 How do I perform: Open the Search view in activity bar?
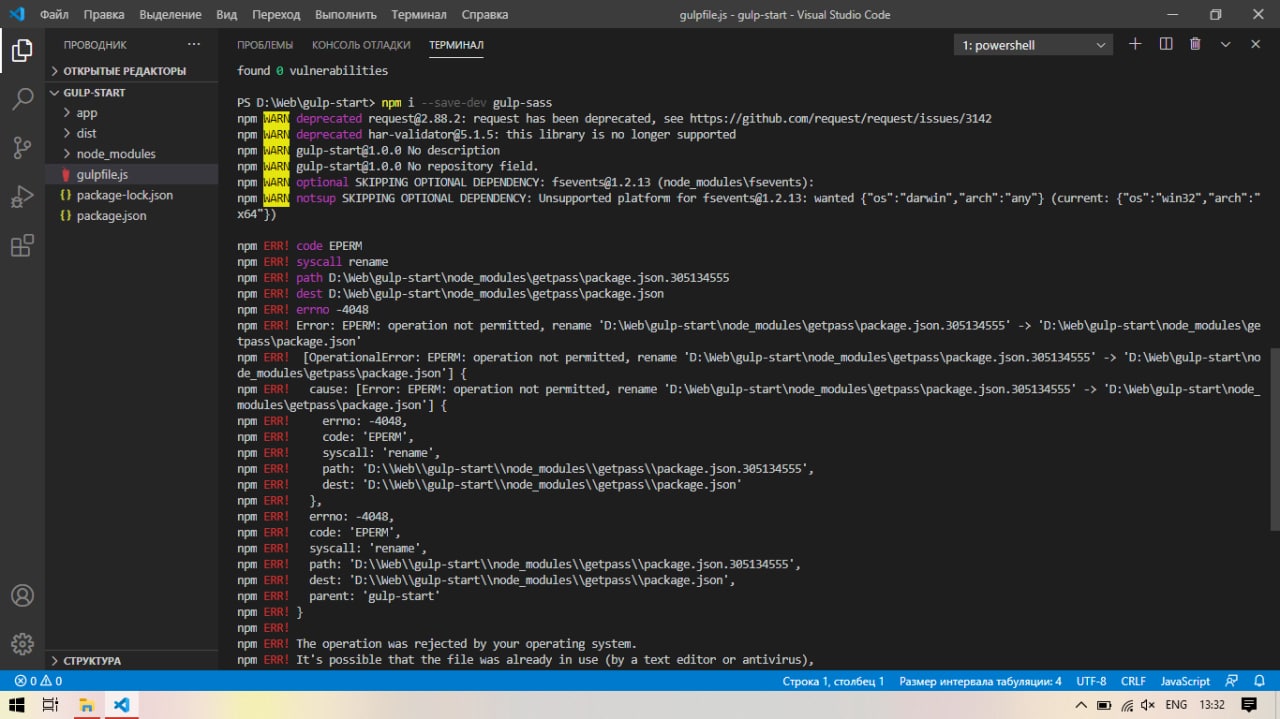pyautogui.click(x=22, y=98)
